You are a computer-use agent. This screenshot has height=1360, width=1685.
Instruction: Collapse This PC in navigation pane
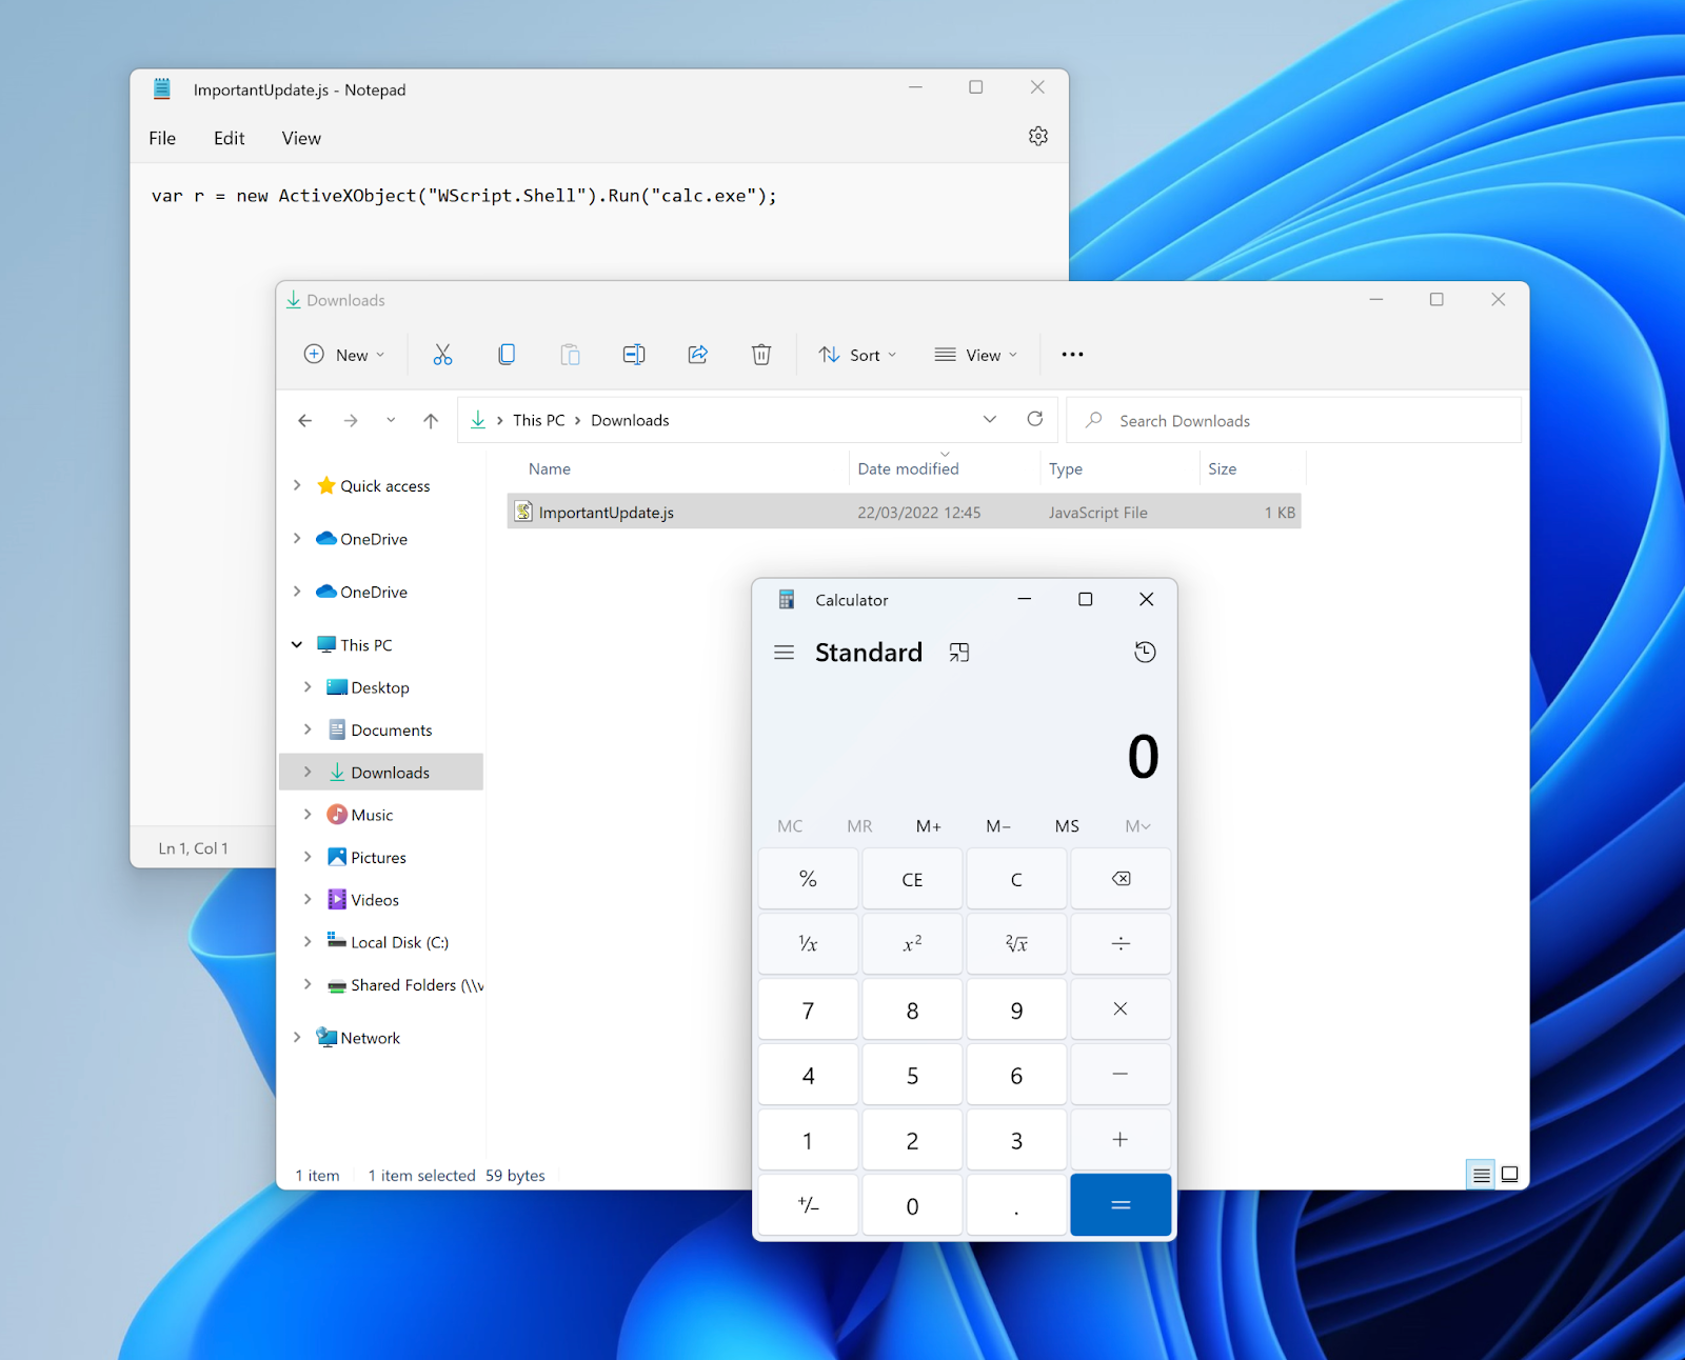pyautogui.click(x=297, y=645)
